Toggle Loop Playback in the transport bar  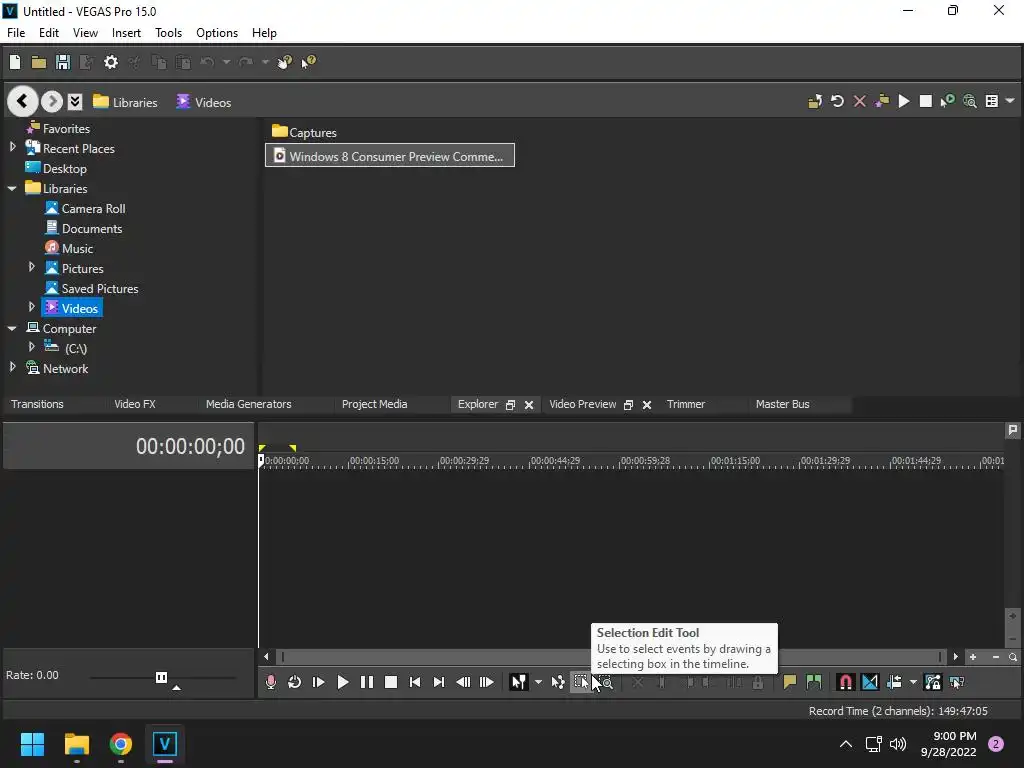pos(295,682)
